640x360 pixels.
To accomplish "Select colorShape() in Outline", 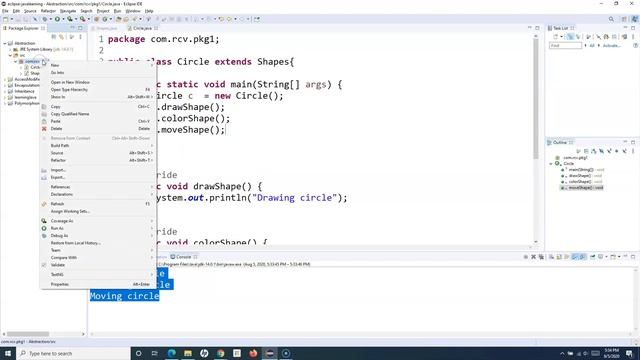I will tap(582, 182).
